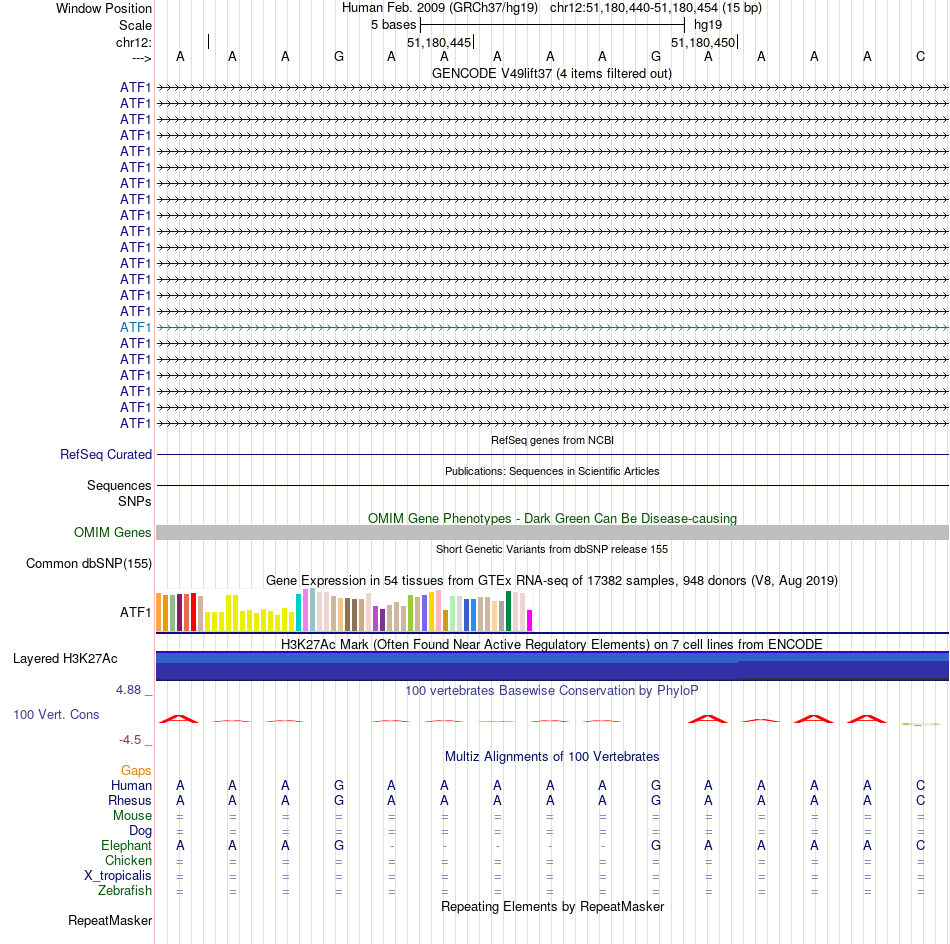The image size is (950, 944).
Task: Click the Dog alignment row label
Action: 140,831
